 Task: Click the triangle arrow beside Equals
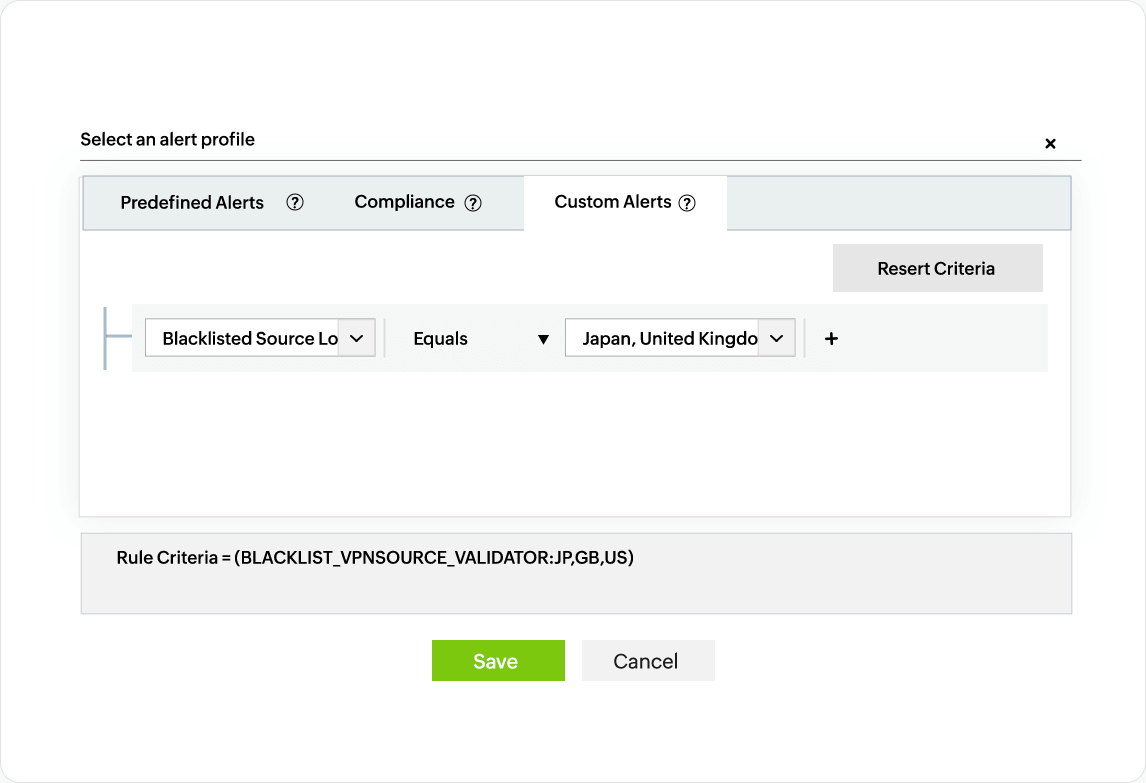[543, 339]
